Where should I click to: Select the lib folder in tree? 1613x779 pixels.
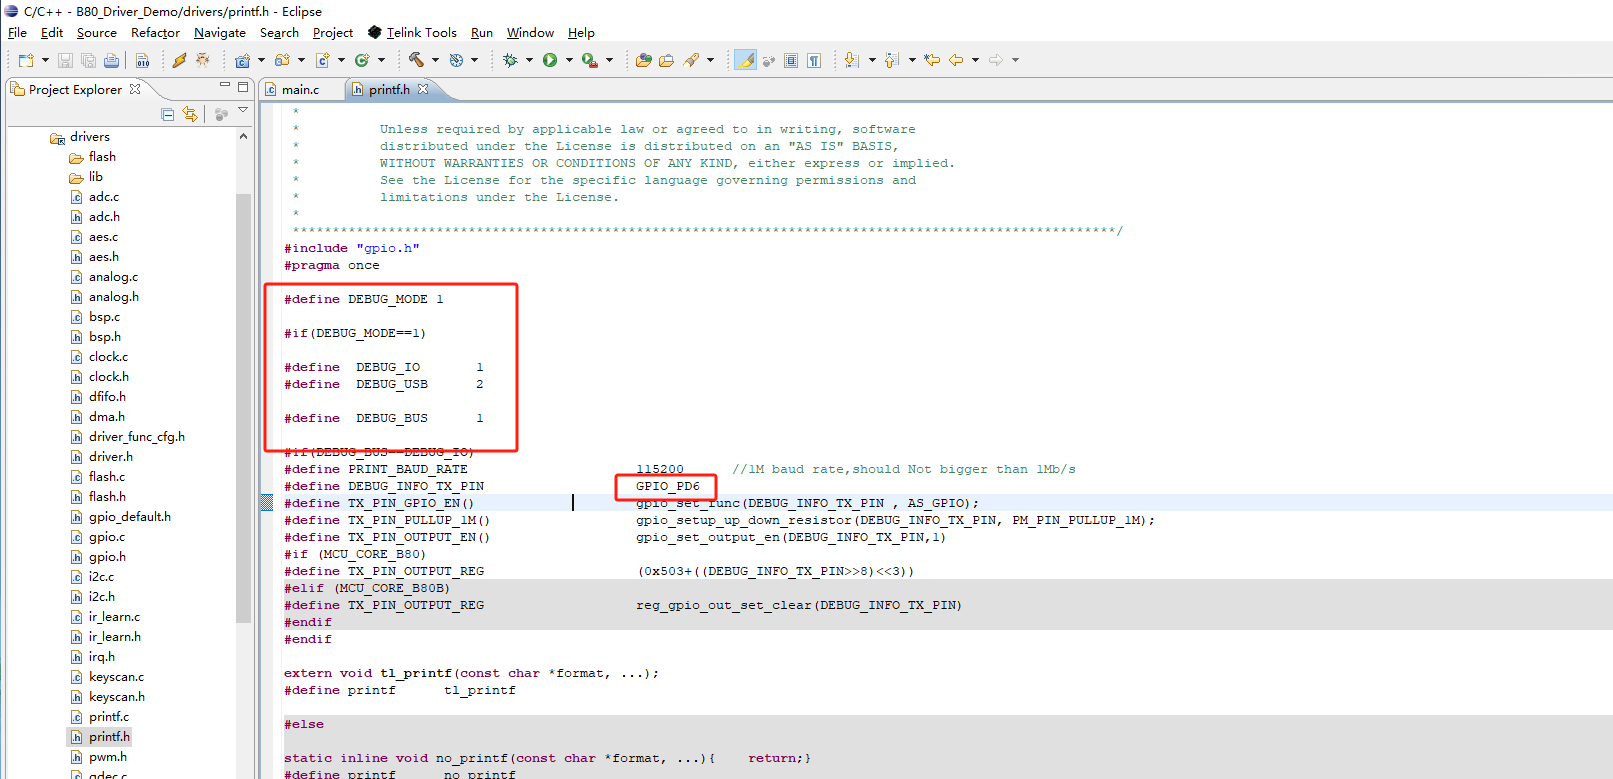(95, 177)
